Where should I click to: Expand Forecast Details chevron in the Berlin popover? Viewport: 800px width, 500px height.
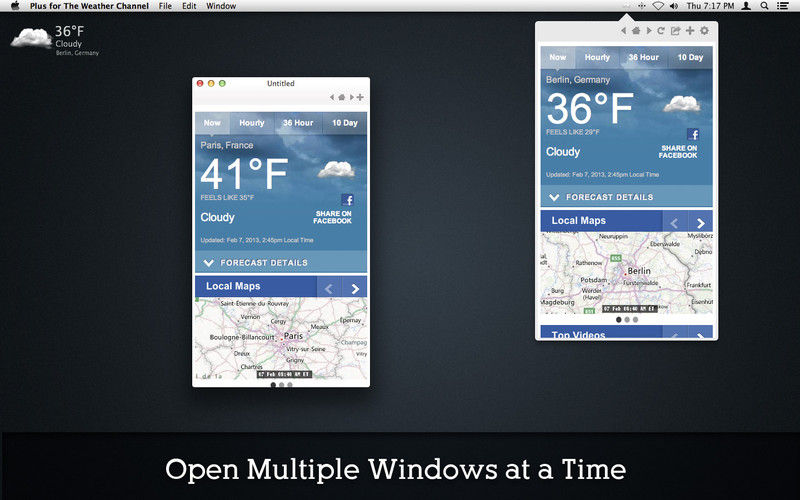click(554, 197)
